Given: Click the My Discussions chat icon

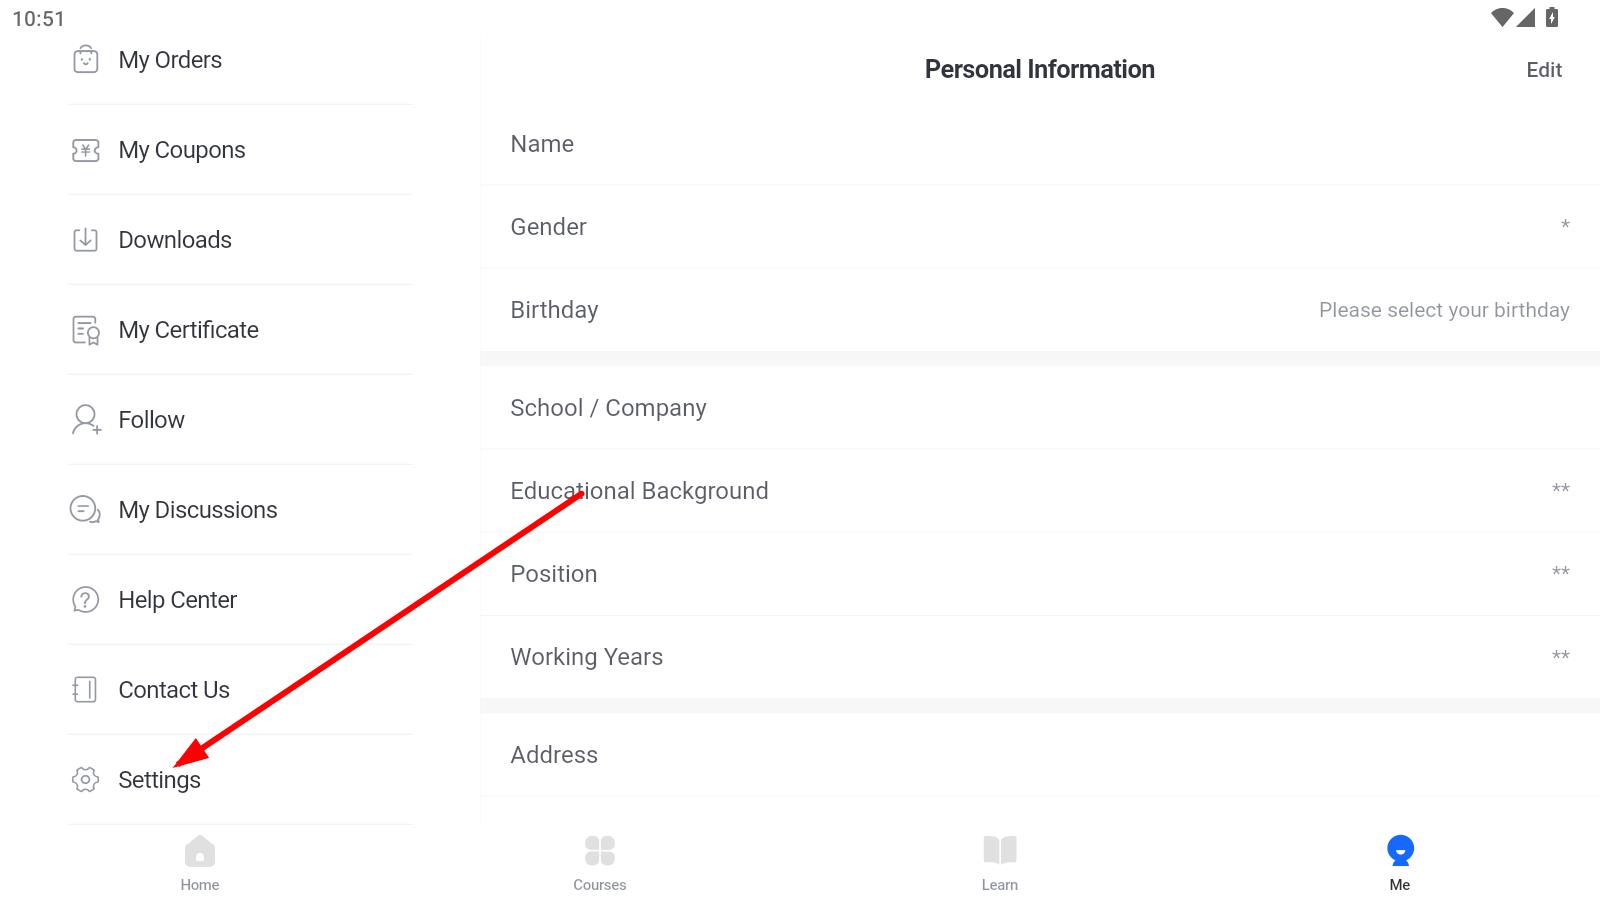Looking at the screenshot, I should point(86,510).
